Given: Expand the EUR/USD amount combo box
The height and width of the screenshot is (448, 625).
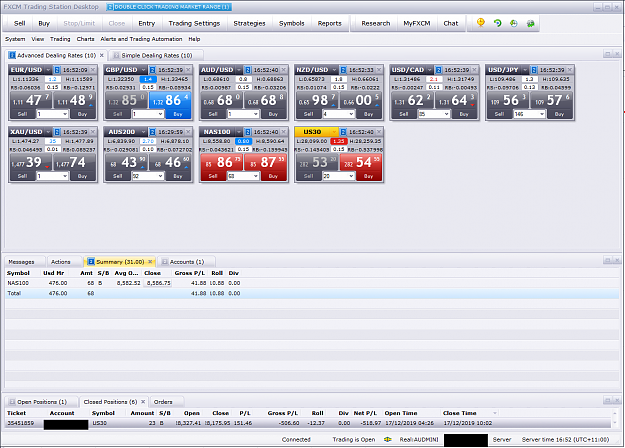Looking at the screenshot, I should click(65, 114).
